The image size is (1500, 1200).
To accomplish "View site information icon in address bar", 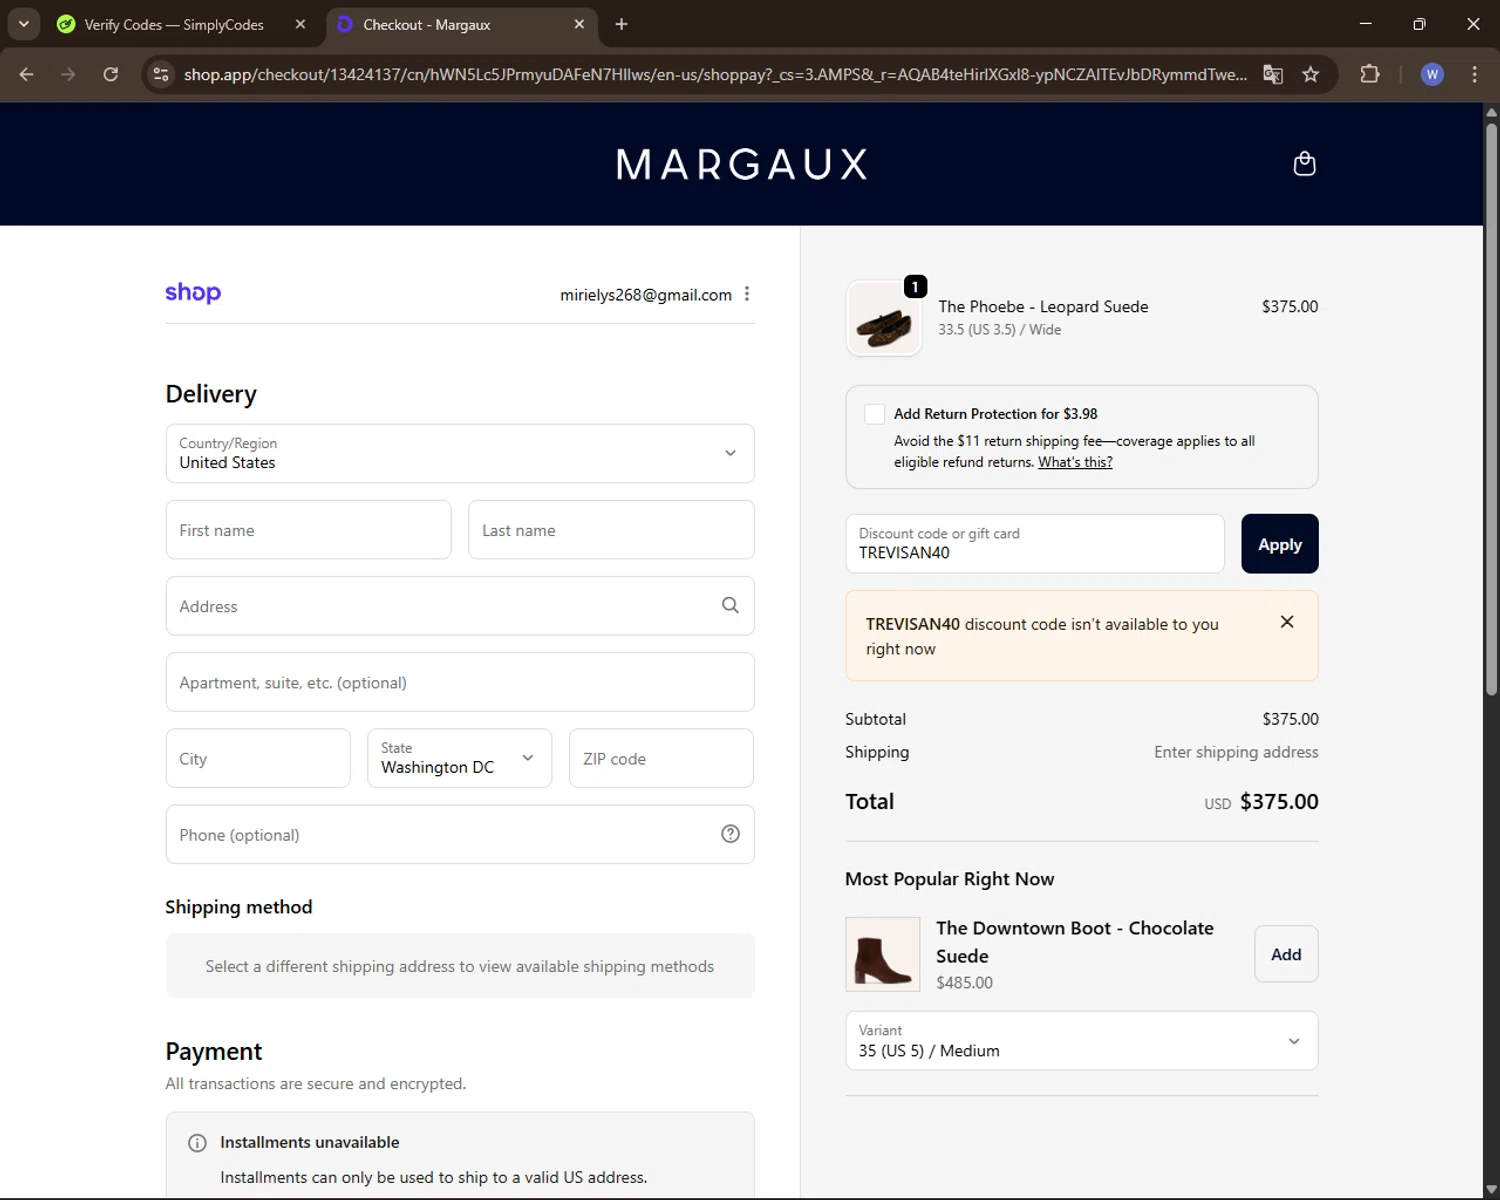I will click(161, 74).
